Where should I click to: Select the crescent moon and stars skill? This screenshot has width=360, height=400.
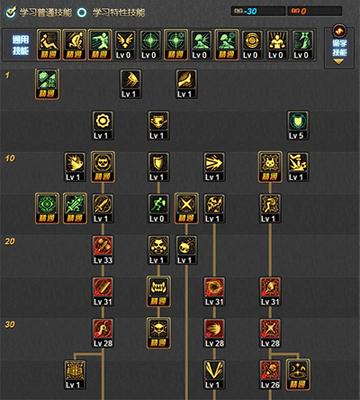pyautogui.click(x=298, y=375)
